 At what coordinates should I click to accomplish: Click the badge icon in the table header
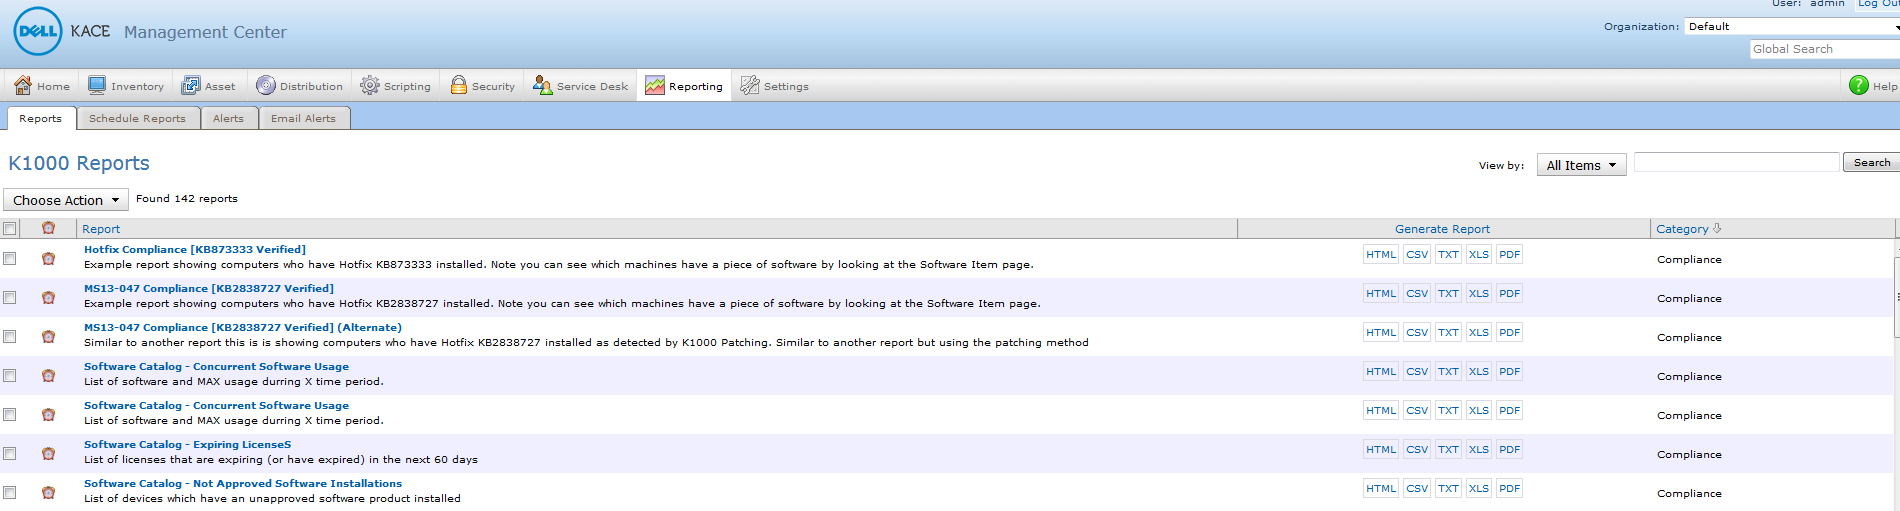coord(48,228)
